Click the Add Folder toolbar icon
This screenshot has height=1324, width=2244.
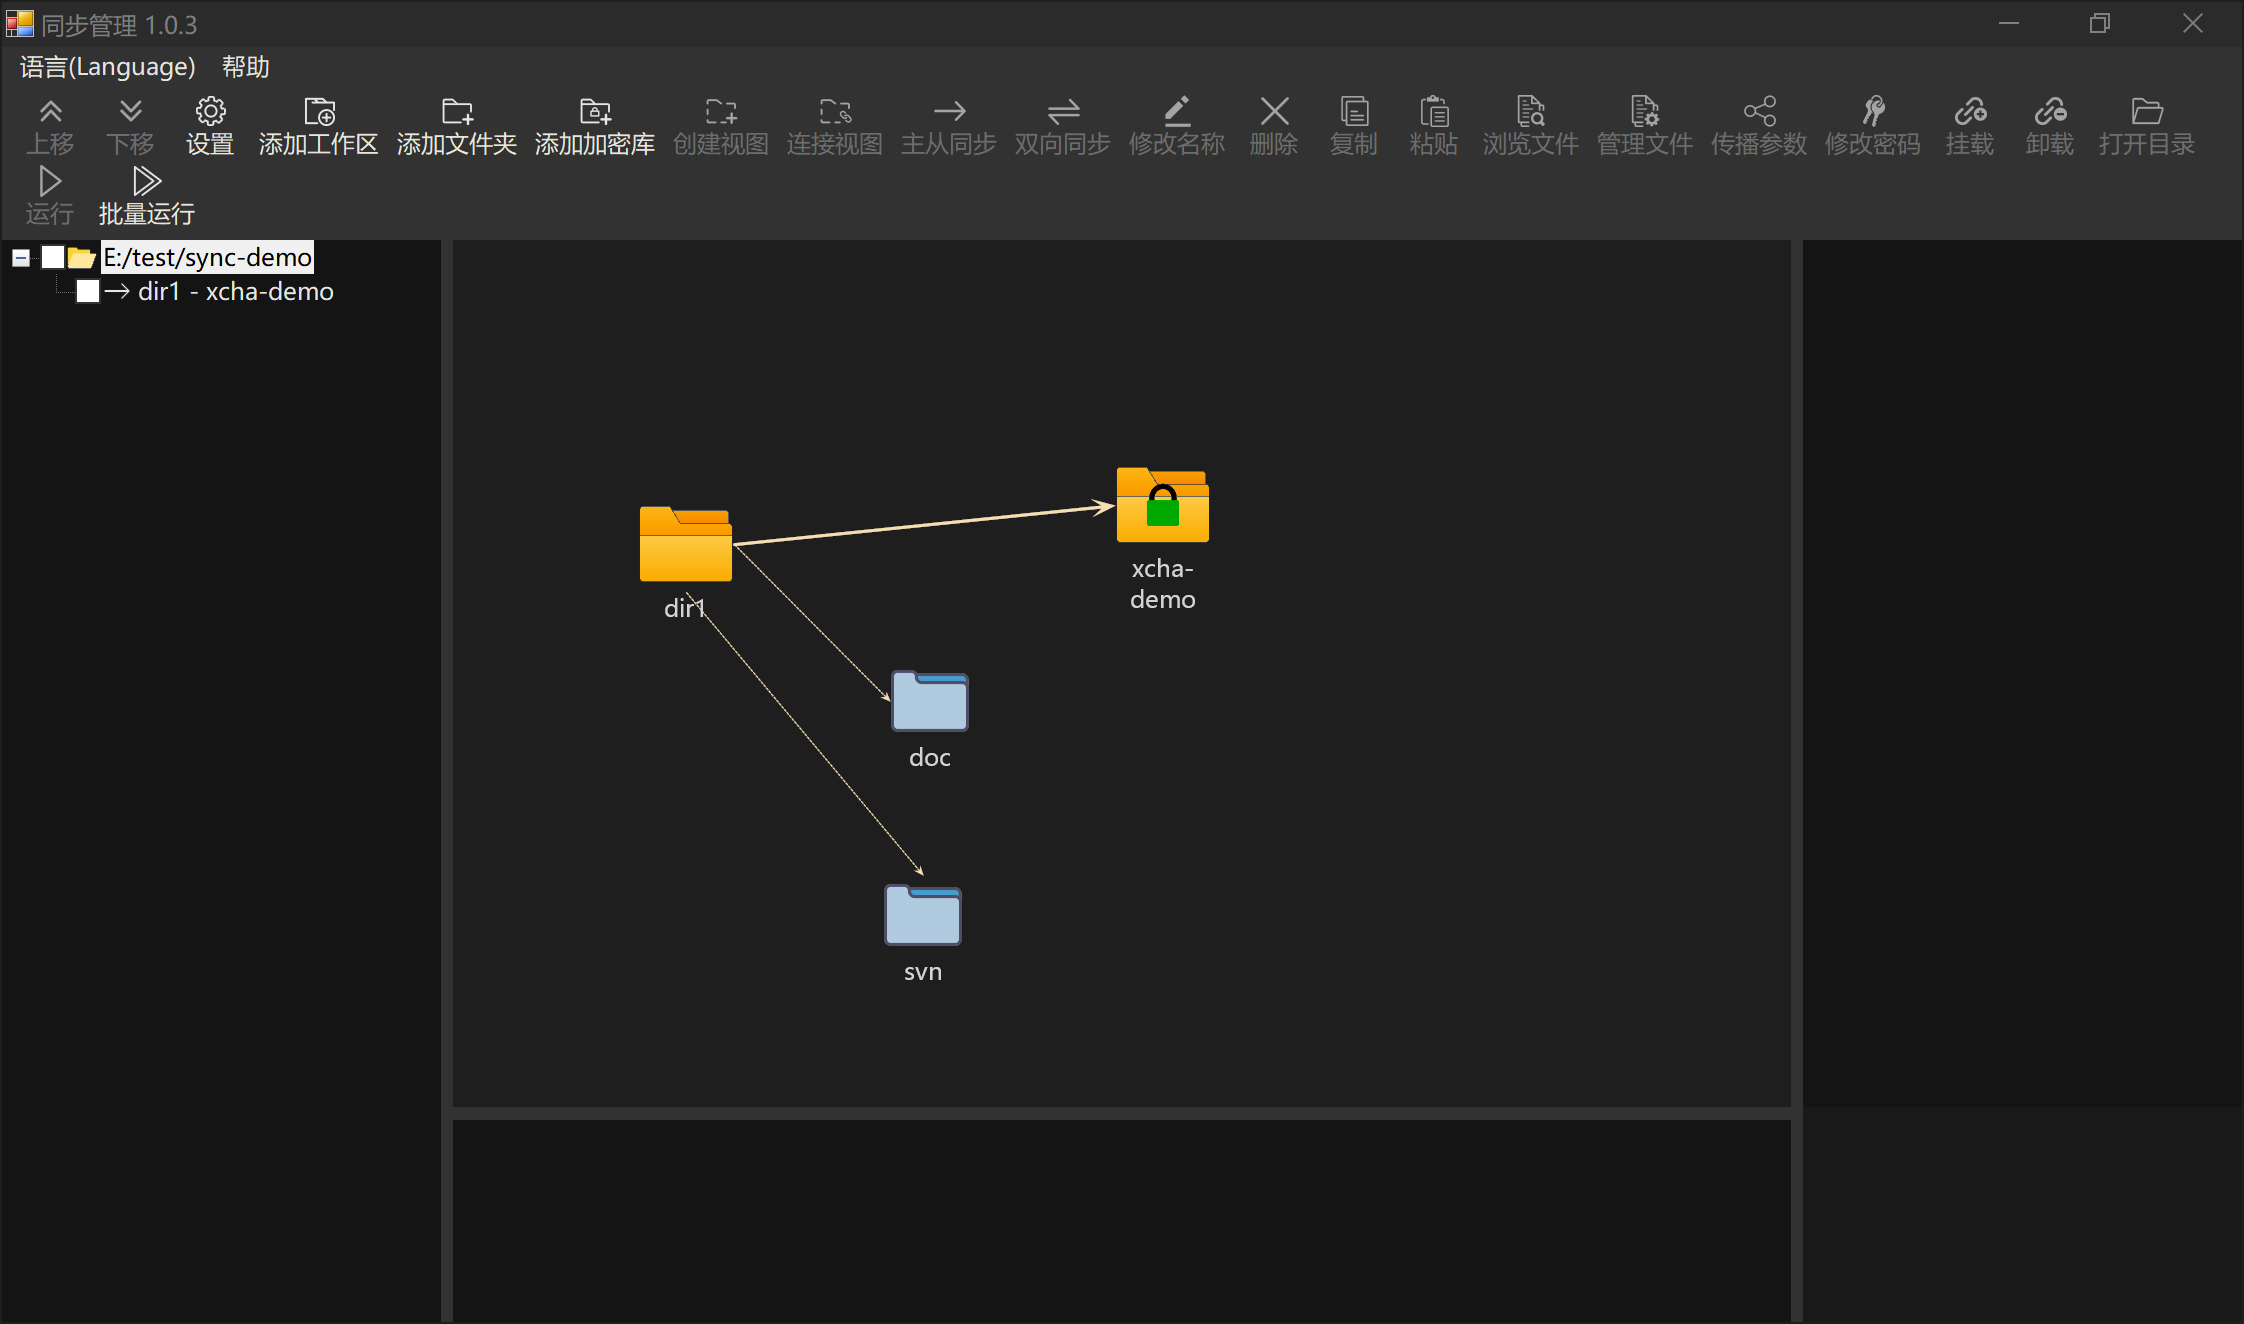456,112
